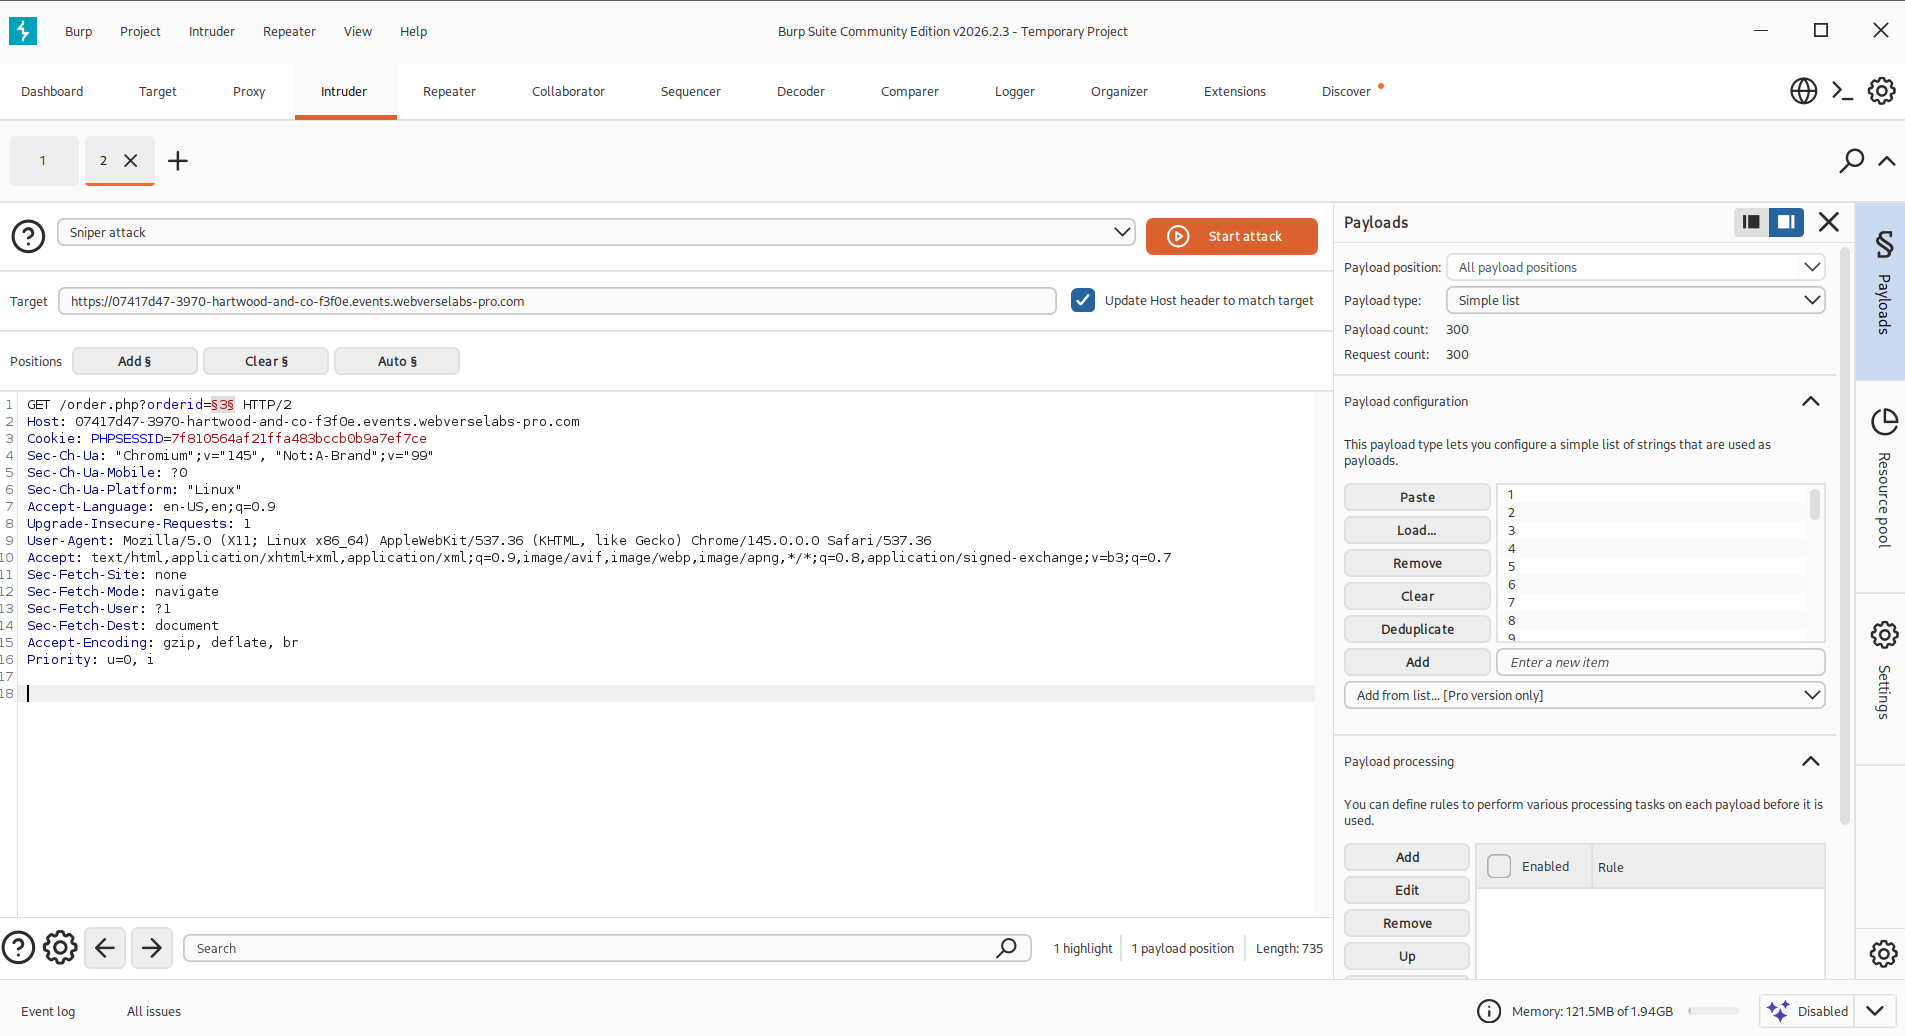Expand the AI Disabled dropdown arrow
The height and width of the screenshot is (1036, 1905).
1875,1011
